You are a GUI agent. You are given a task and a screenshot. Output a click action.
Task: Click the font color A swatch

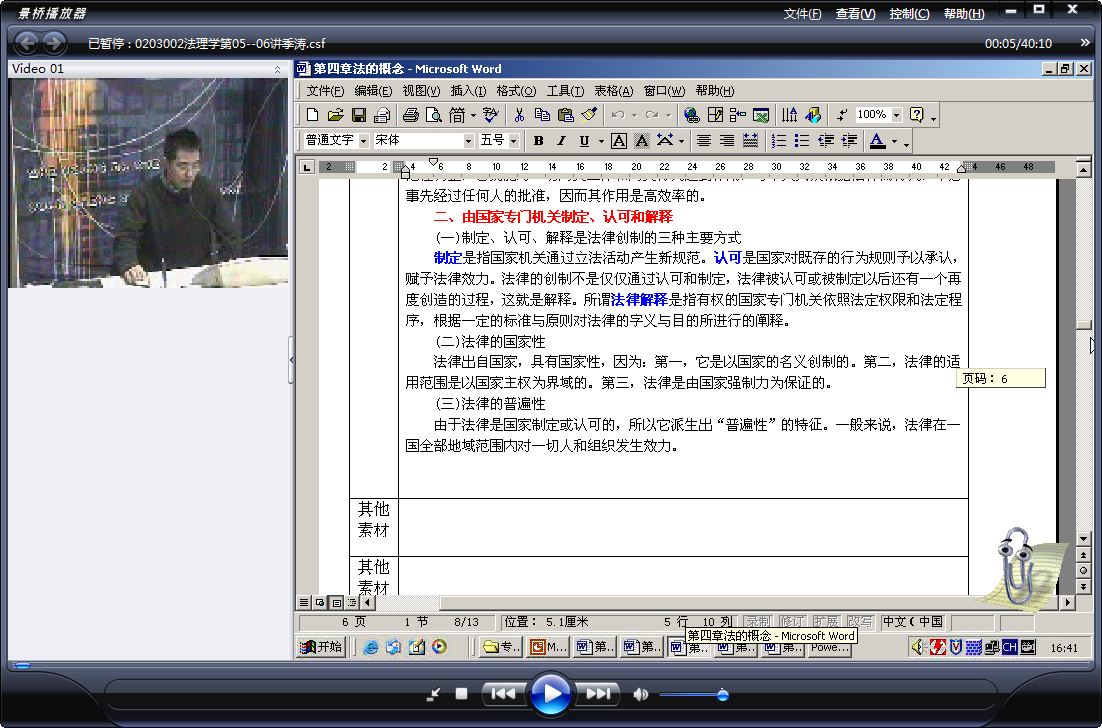(877, 141)
